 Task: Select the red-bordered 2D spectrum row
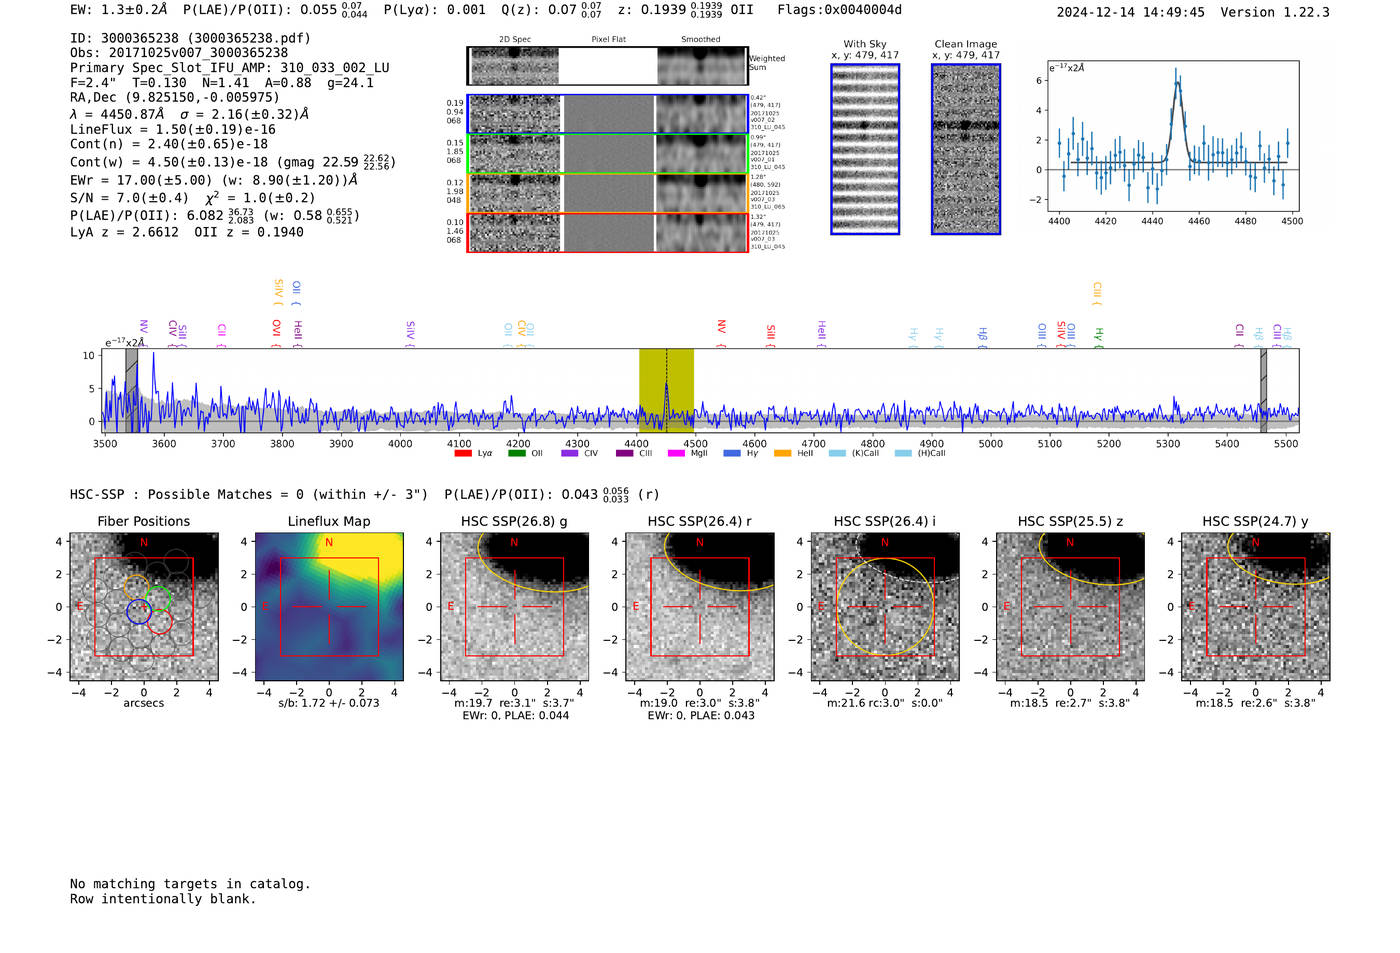click(607, 233)
